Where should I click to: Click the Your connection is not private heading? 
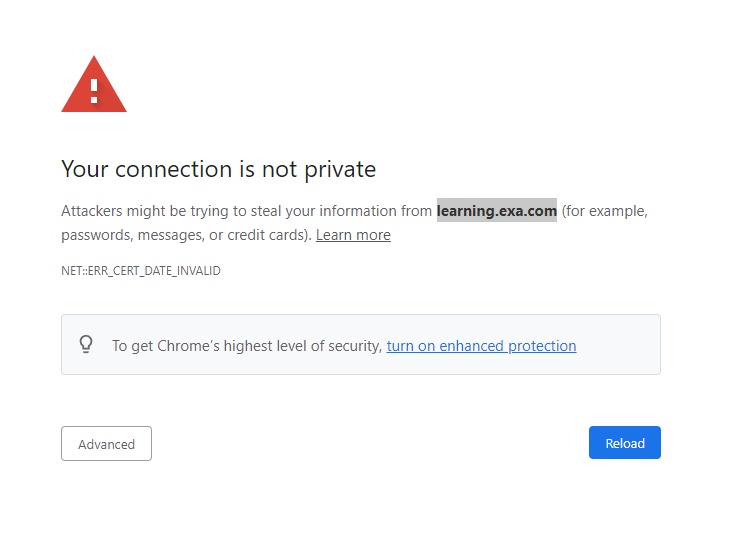tap(219, 169)
